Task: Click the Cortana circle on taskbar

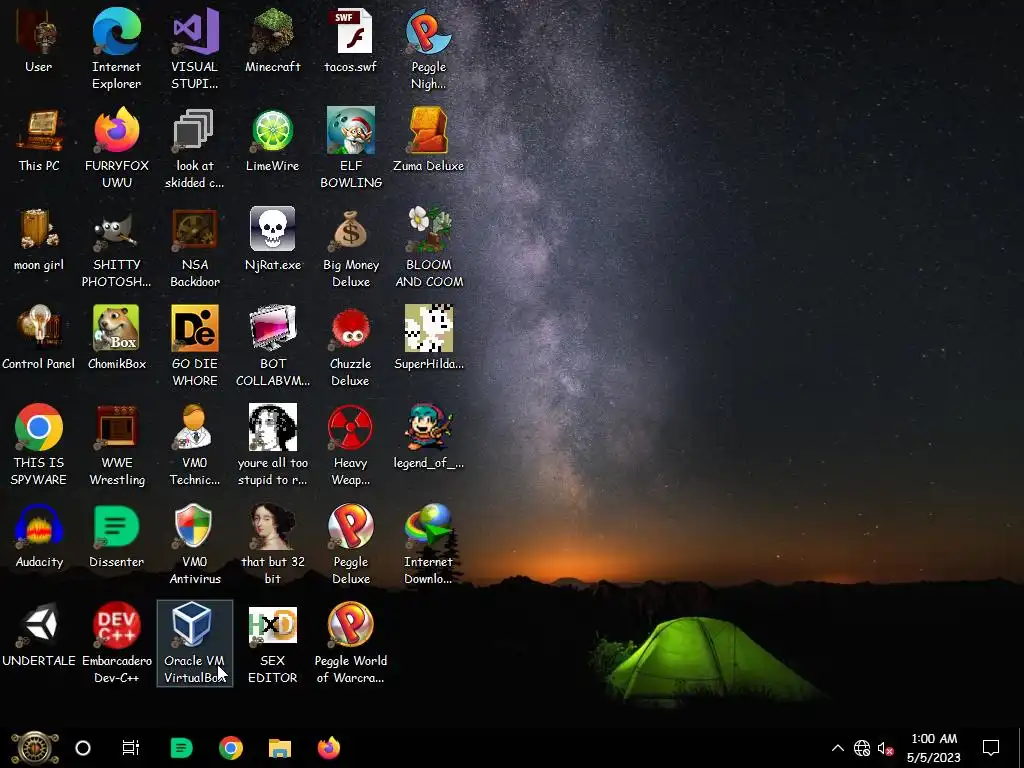Action: (83, 748)
